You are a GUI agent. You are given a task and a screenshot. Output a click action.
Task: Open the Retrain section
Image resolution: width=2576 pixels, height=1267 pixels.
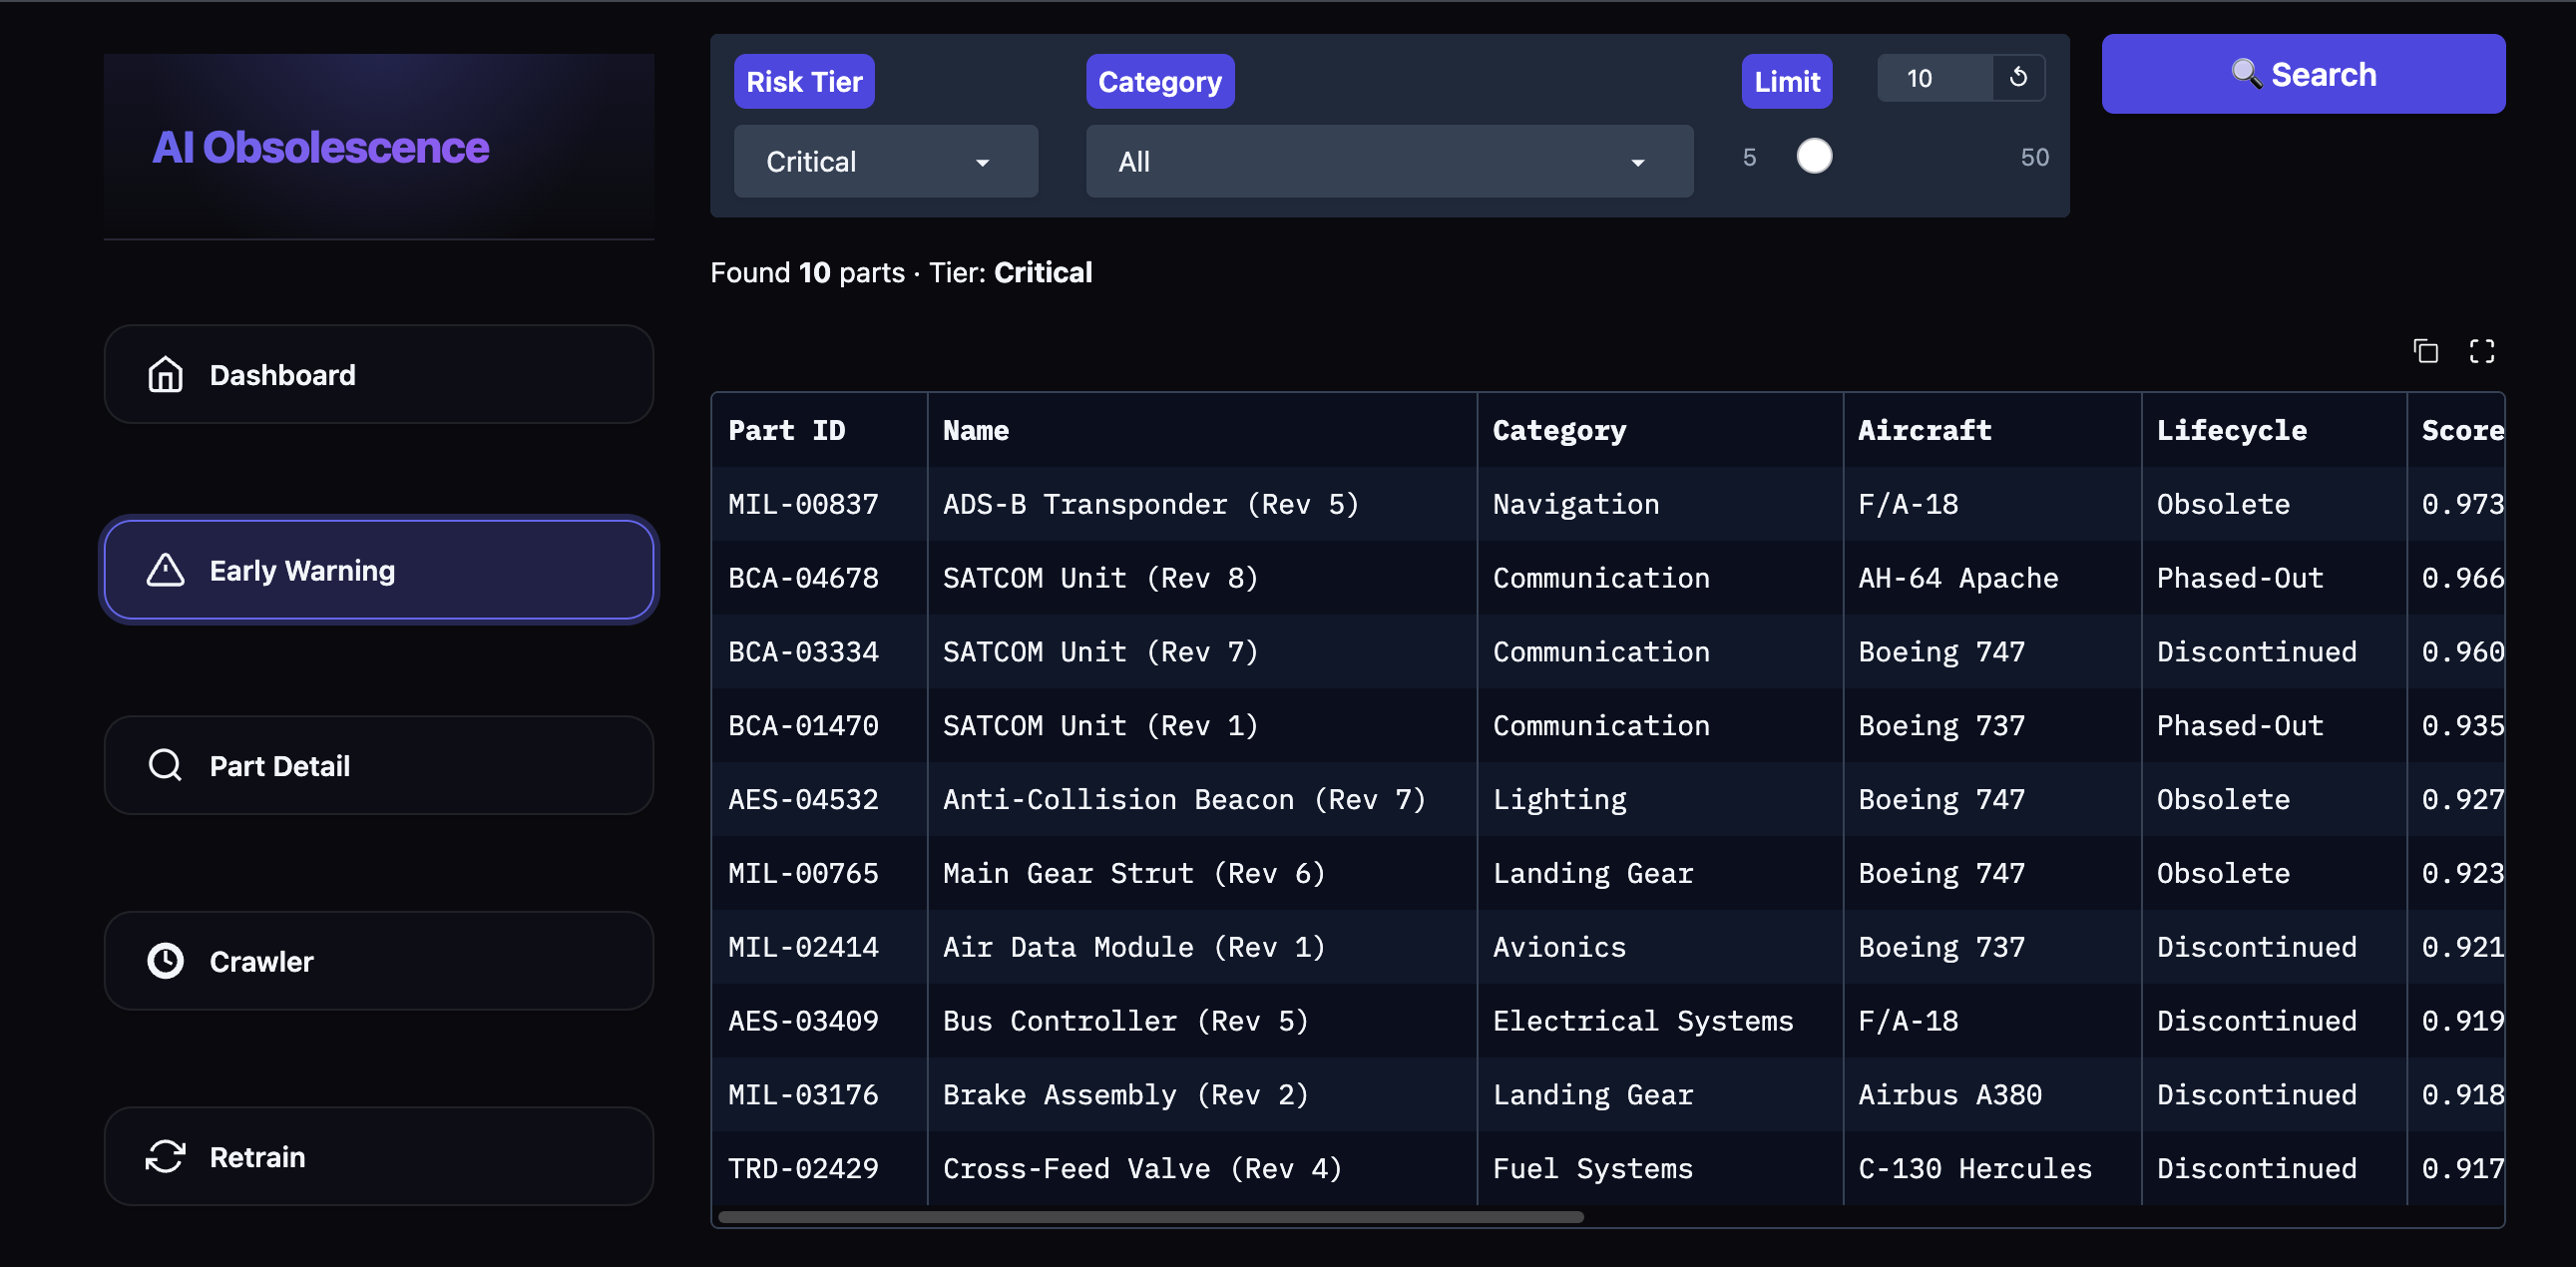tap(378, 1157)
